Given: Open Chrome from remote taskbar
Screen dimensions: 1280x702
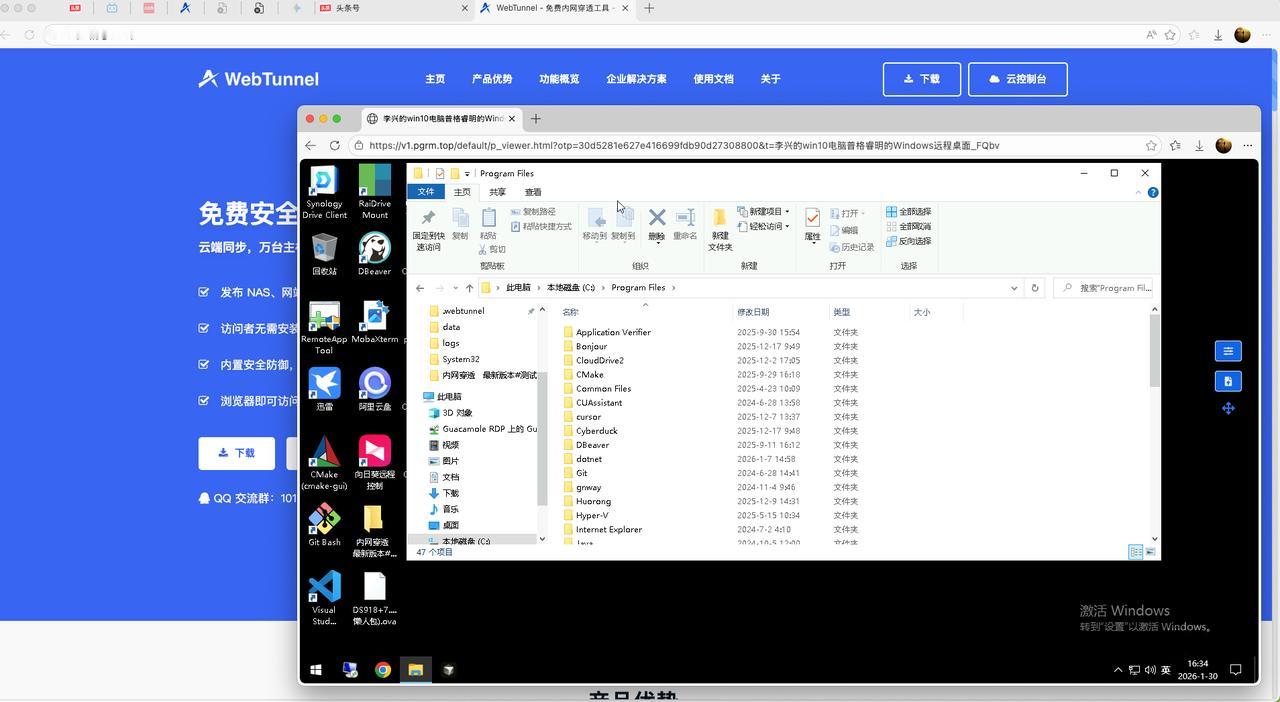Looking at the screenshot, I should point(383,670).
